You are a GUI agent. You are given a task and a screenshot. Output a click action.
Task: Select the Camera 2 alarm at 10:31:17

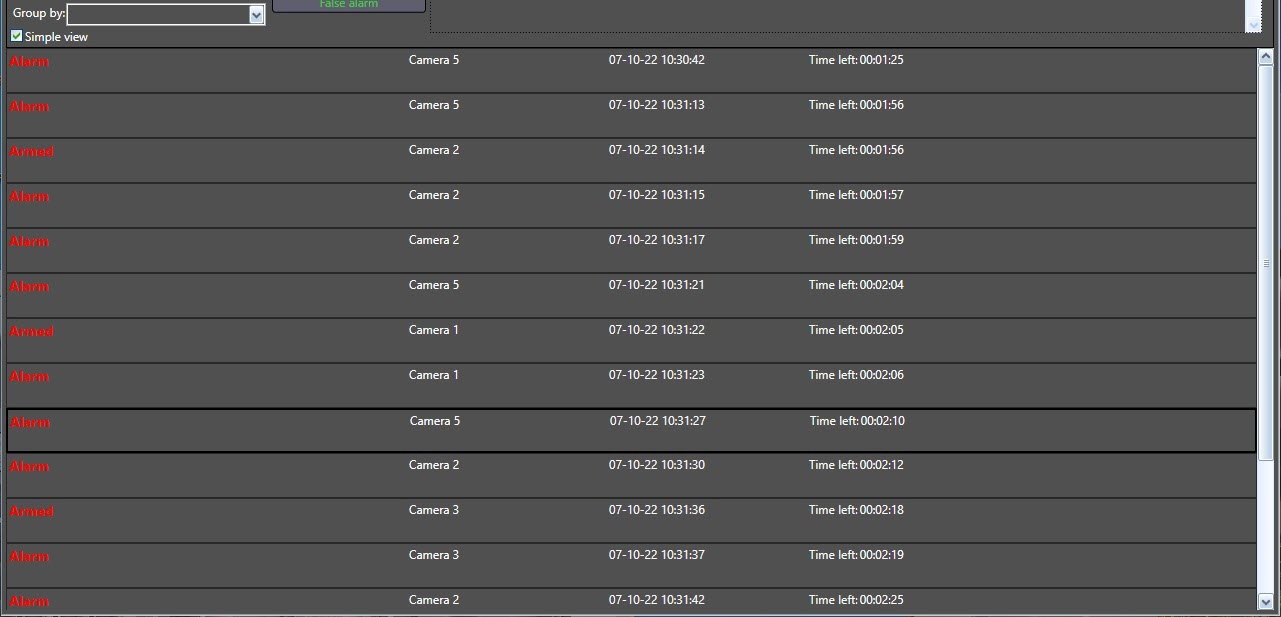[631, 250]
